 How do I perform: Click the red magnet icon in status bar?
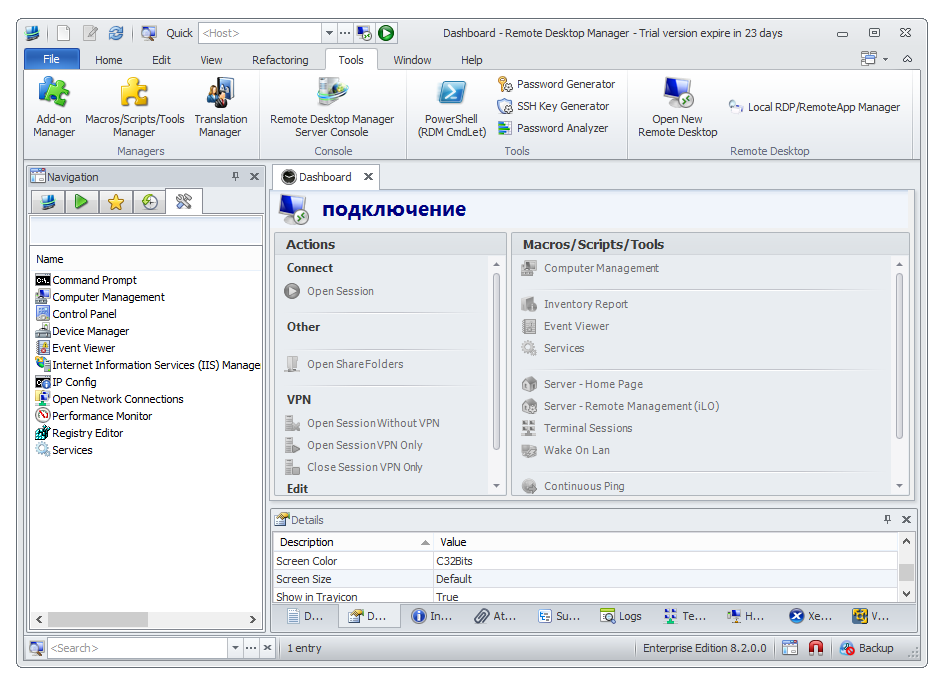pos(816,648)
